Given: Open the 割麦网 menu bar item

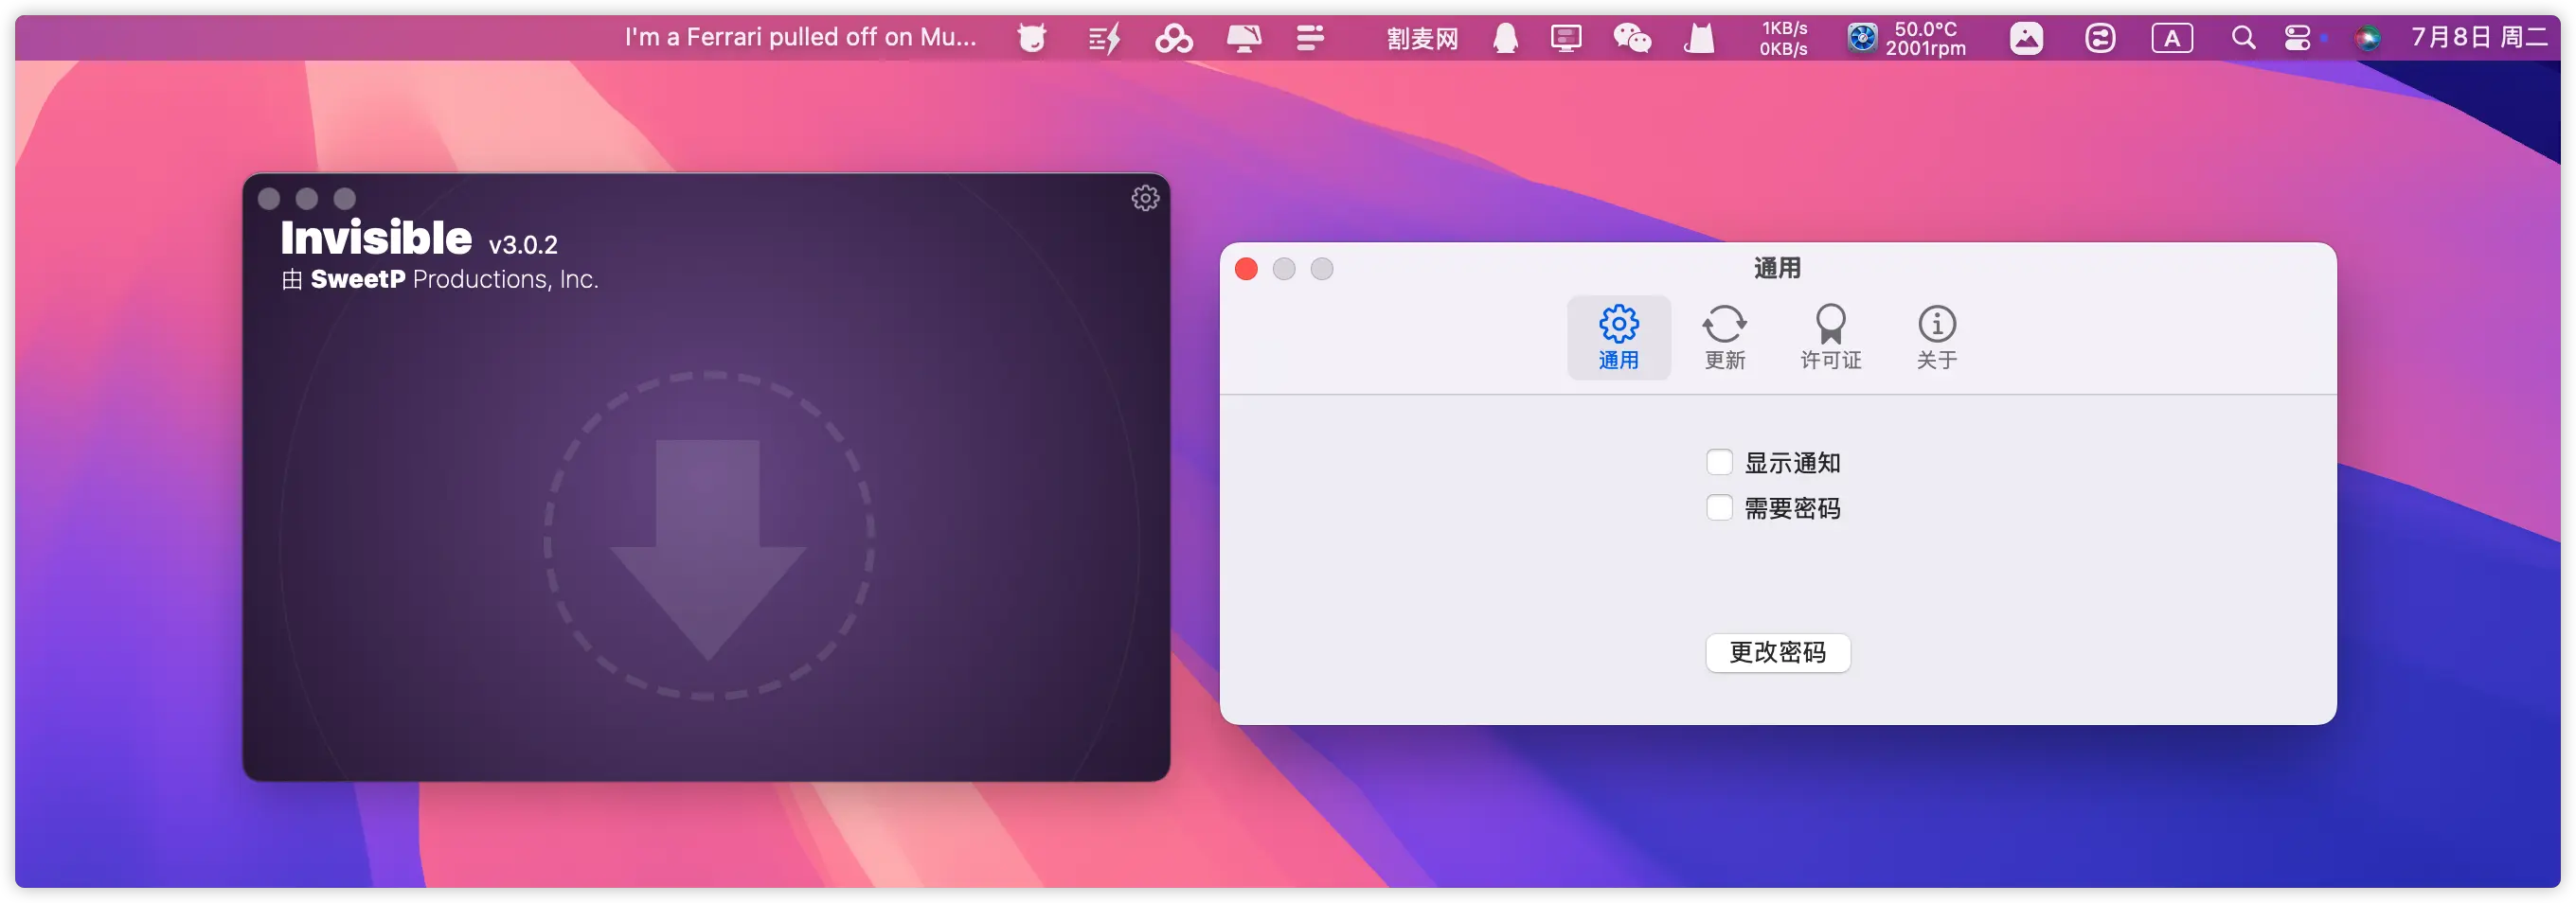Looking at the screenshot, I should pos(1422,38).
